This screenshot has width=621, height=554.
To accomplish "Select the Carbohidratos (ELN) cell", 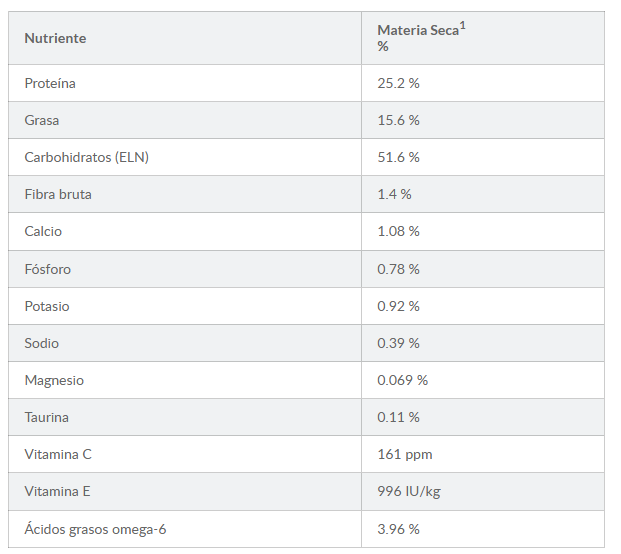I will pos(86,157).
